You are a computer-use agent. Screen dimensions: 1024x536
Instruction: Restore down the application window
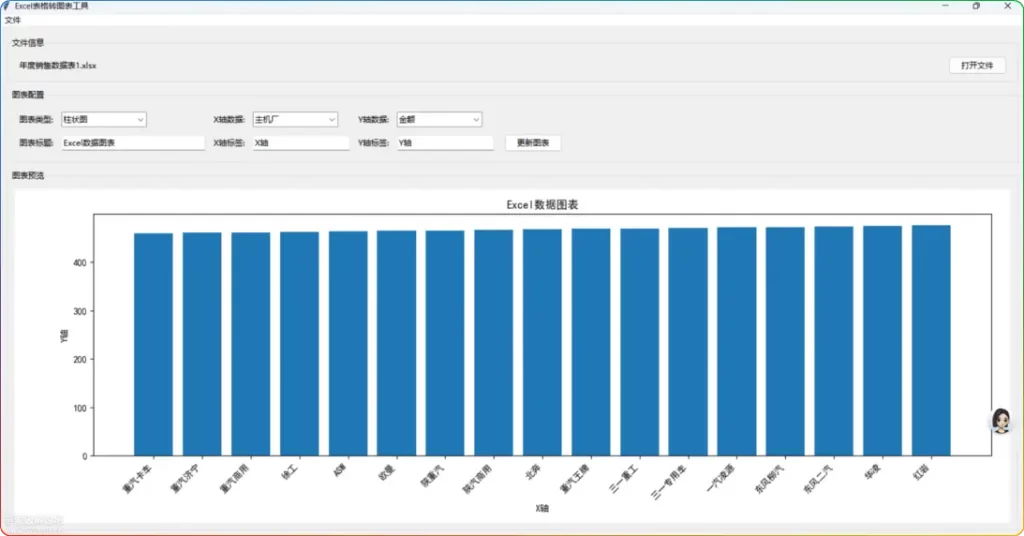coord(976,6)
